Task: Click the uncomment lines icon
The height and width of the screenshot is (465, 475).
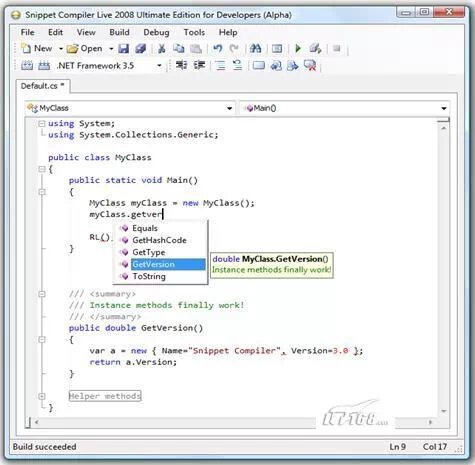Action: (x=237, y=65)
